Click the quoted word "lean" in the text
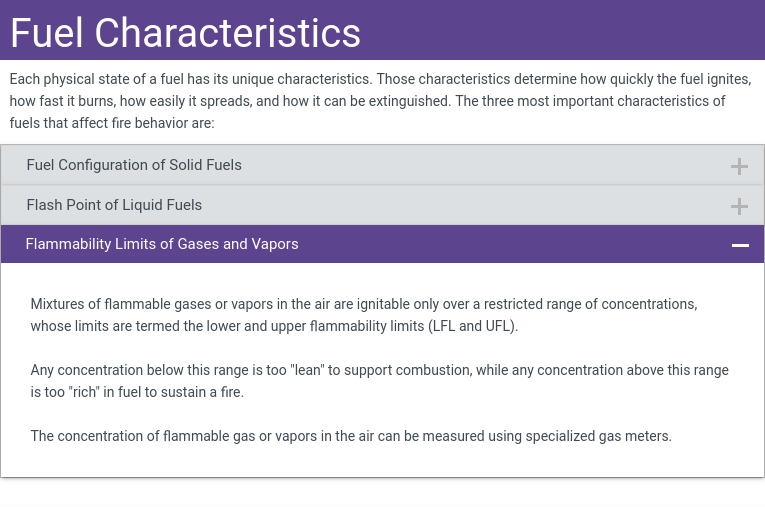The image size is (765, 507). tap(305, 370)
